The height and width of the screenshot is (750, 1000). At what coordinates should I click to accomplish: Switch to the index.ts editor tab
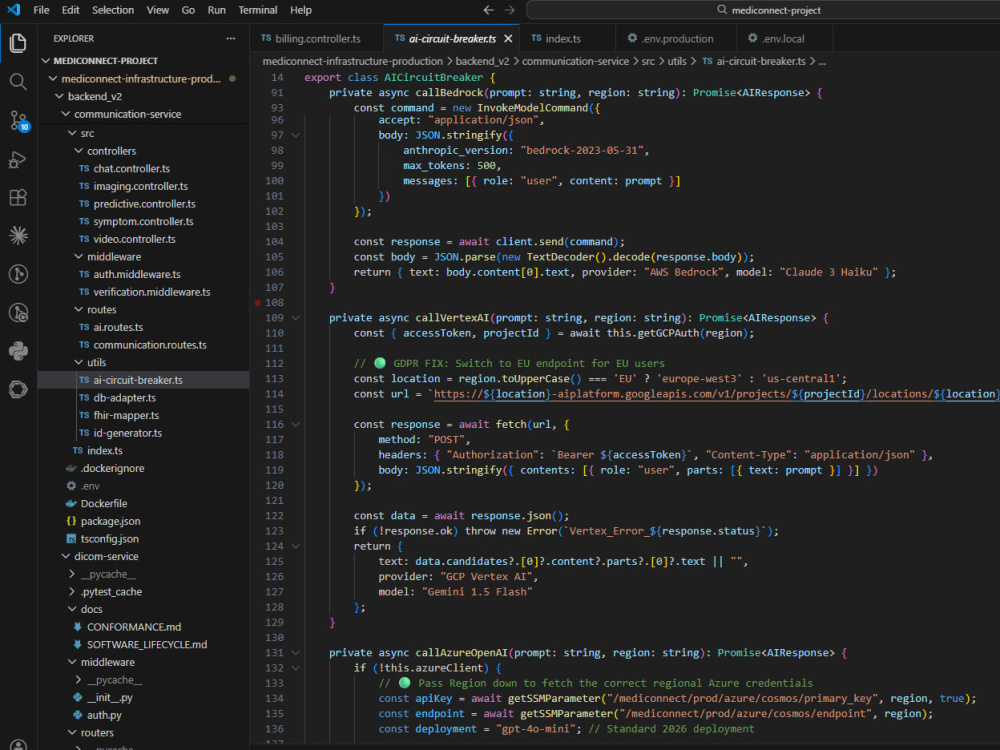[x=564, y=38]
